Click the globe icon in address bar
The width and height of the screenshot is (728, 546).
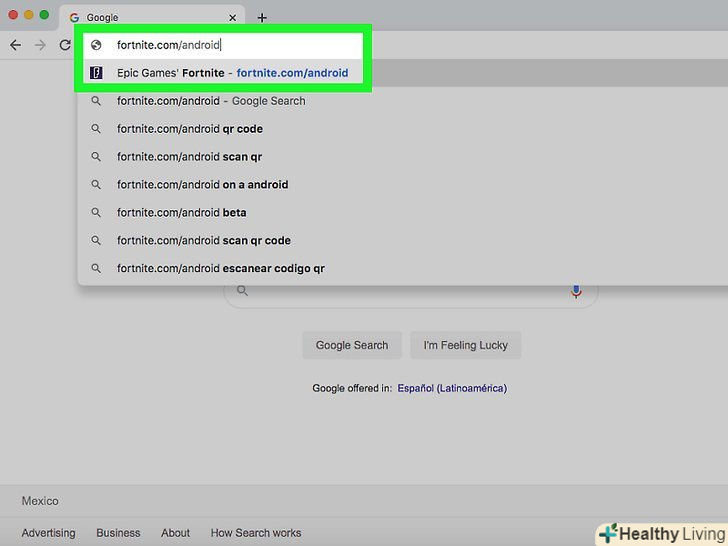click(96, 45)
